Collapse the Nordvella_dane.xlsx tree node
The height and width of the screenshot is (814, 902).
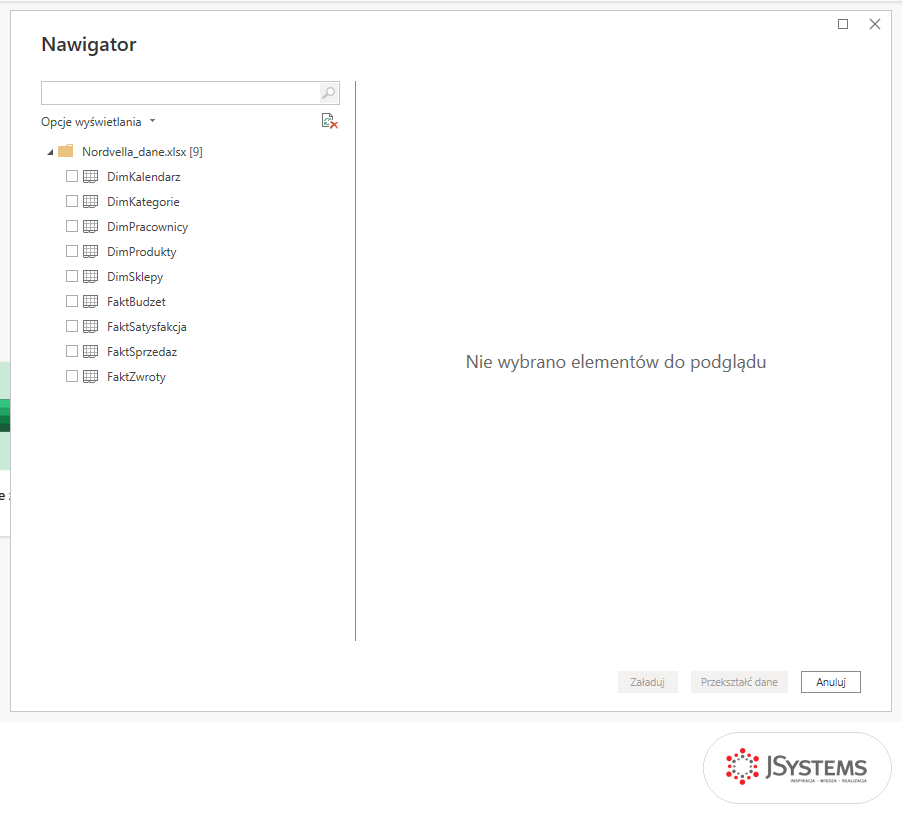pyautogui.click(x=50, y=152)
